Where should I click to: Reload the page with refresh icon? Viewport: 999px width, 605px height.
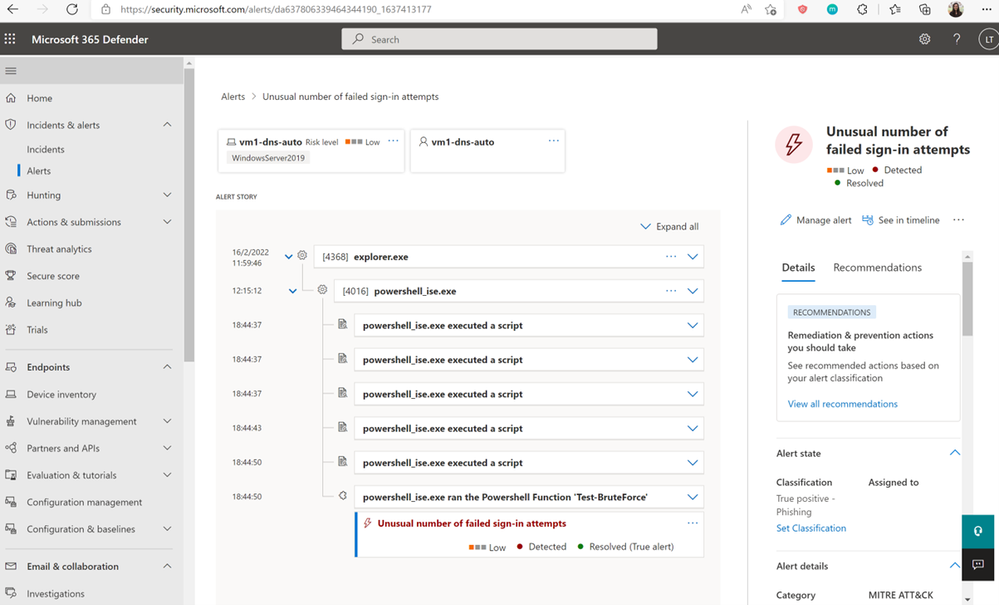(x=72, y=10)
